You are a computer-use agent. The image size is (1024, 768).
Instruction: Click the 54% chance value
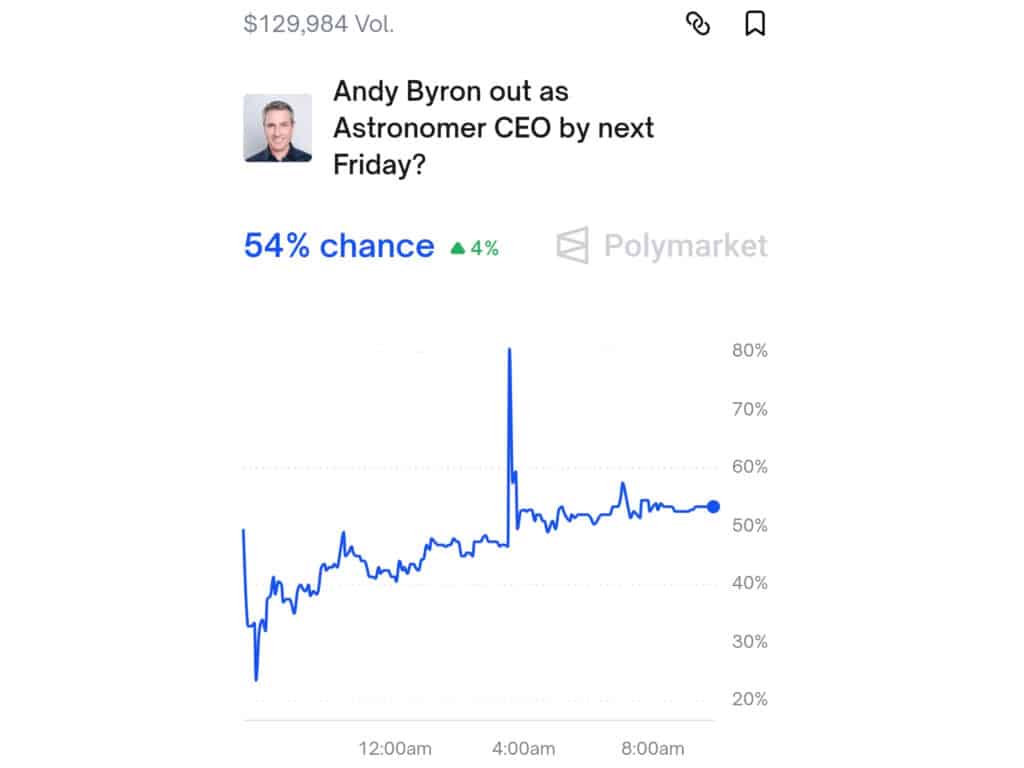pyautogui.click(x=339, y=246)
